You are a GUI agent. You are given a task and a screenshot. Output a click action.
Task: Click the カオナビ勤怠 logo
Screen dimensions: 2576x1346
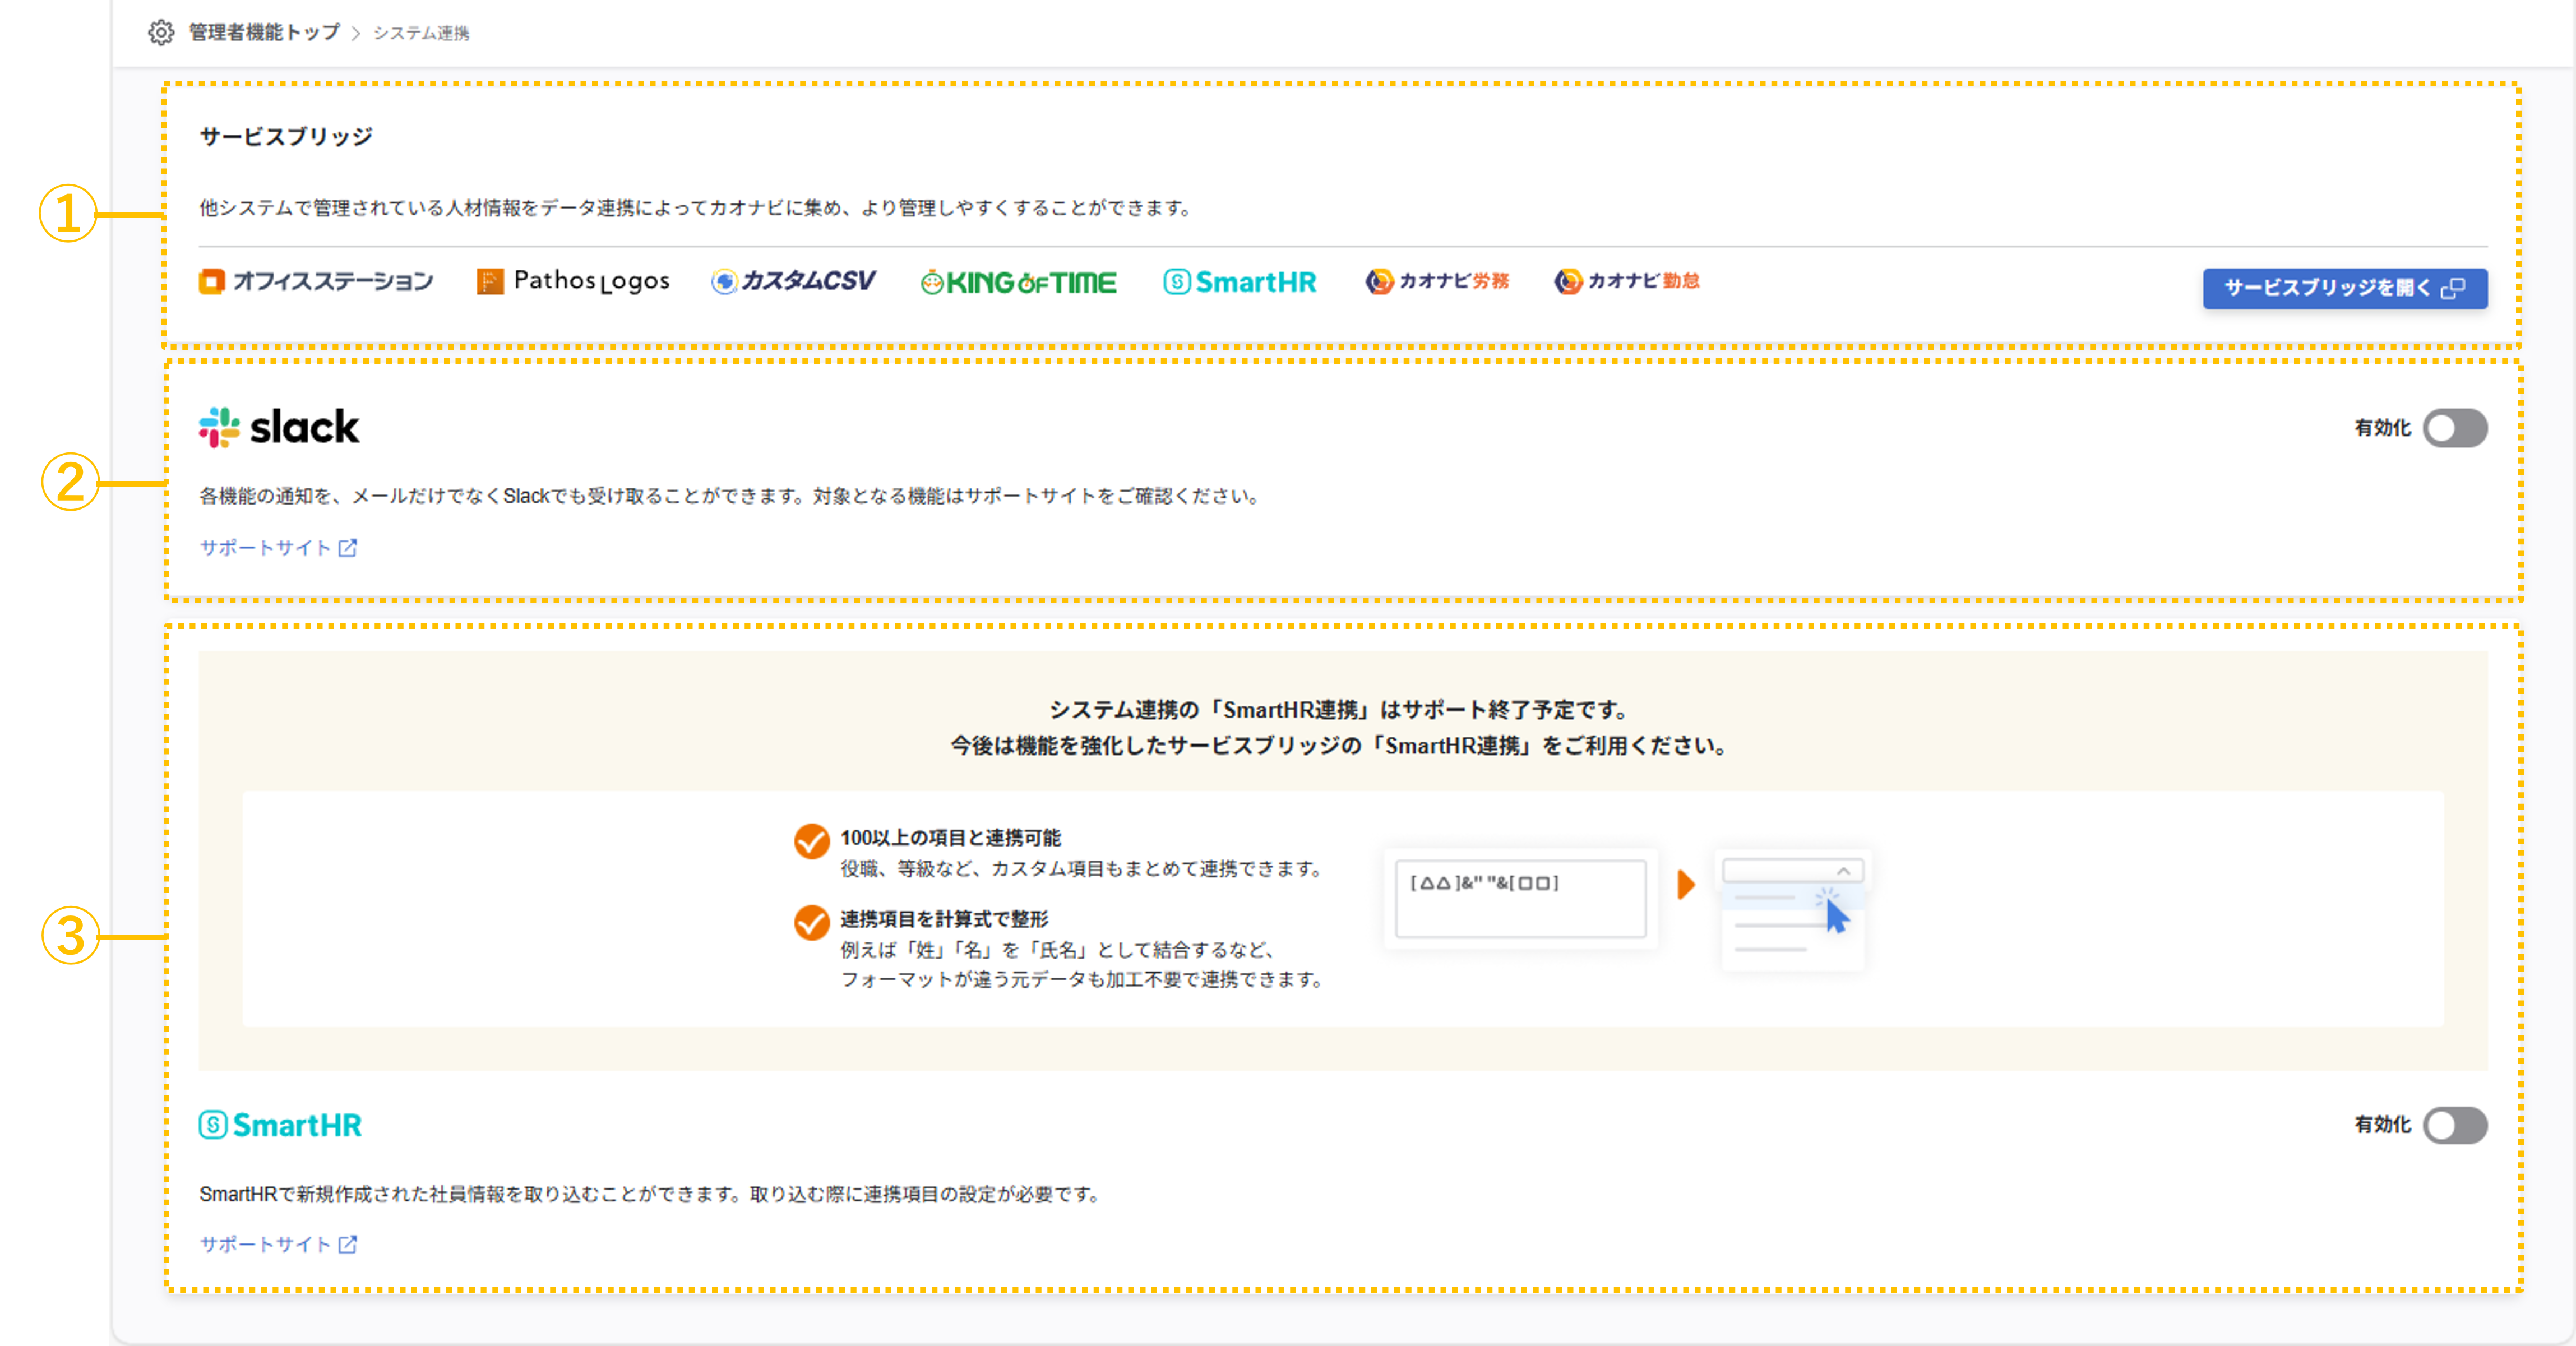[1627, 282]
